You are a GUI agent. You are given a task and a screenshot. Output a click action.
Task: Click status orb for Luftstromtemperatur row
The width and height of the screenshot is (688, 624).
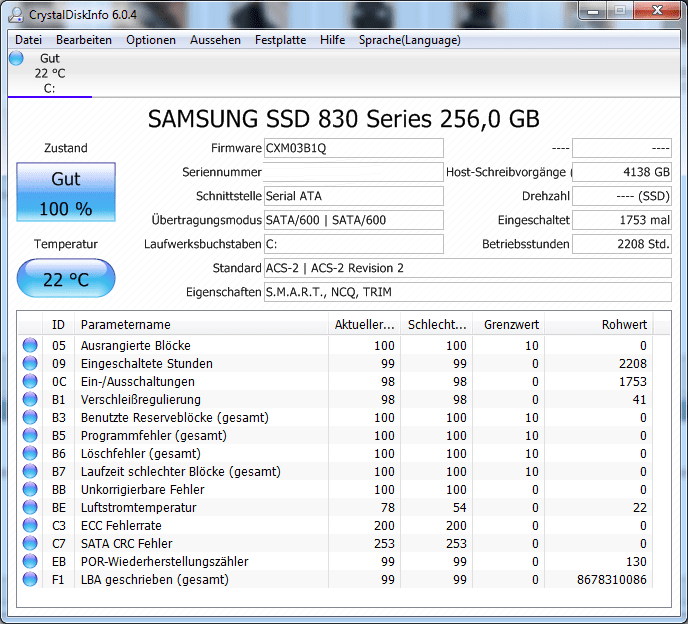tap(30, 507)
